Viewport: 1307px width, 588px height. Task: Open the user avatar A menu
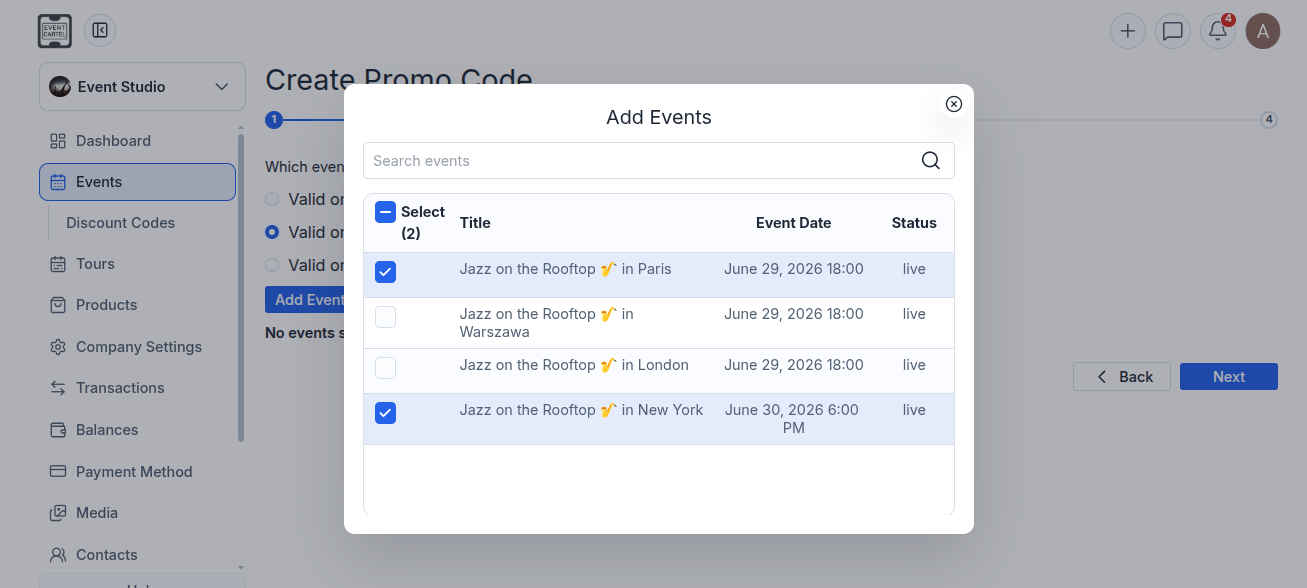1263,31
